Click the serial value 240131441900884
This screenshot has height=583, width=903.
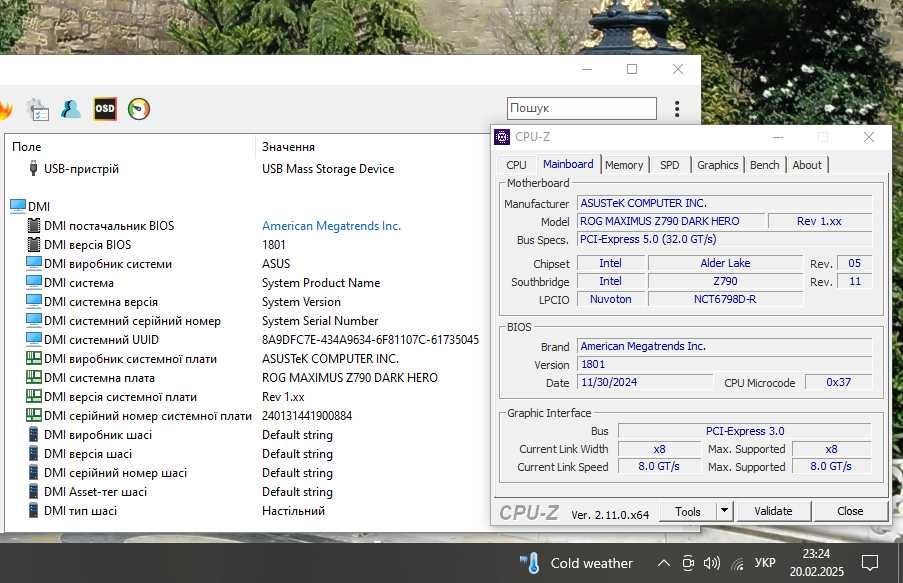click(x=307, y=415)
